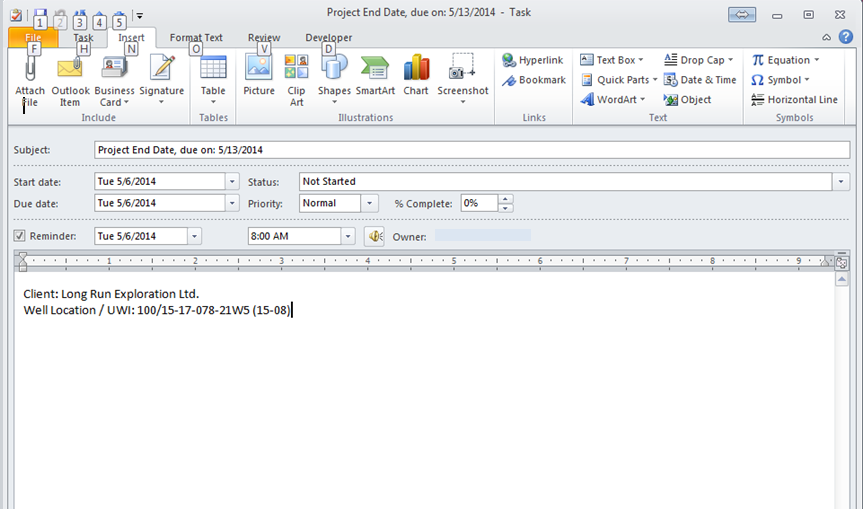This screenshot has height=509, width=864.
Task: Click the reminder sound speaker icon
Action: click(x=375, y=237)
